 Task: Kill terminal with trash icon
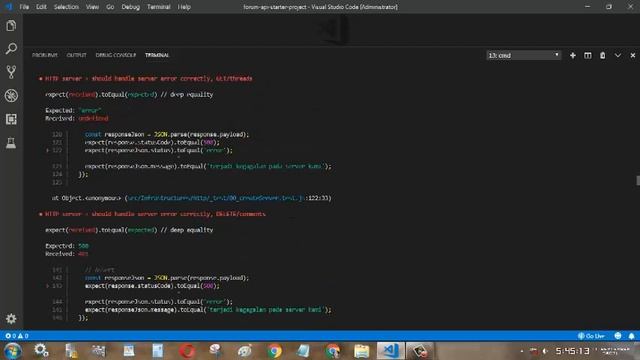point(602,55)
